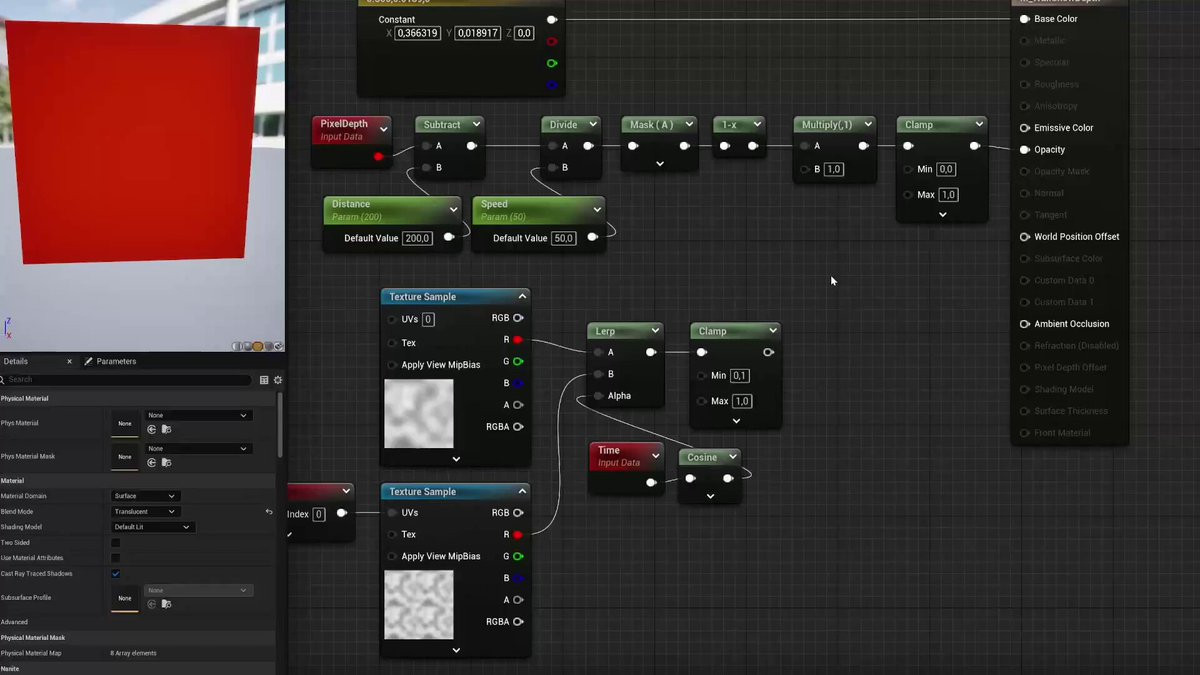Collapse the Multiply(,1) node header chevron

tap(867, 125)
